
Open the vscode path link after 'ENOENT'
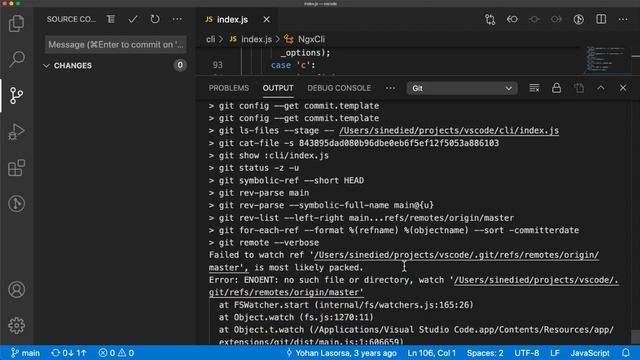pos(536,280)
